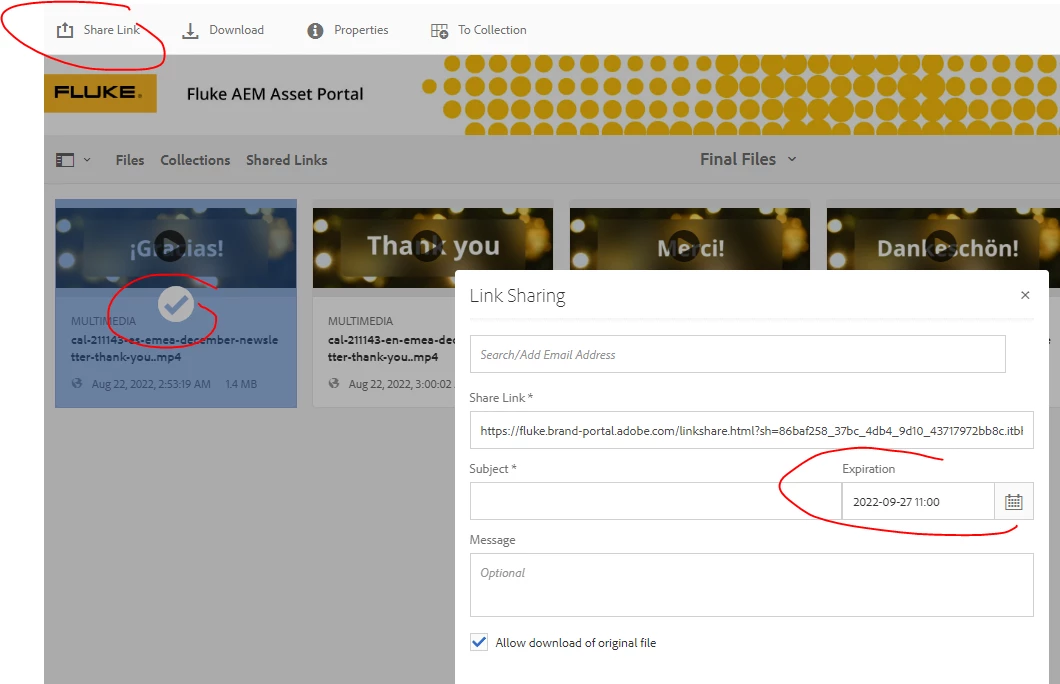Click the Fluke AEM Asset Portal title
The width and height of the screenshot is (1060, 684).
point(274,94)
